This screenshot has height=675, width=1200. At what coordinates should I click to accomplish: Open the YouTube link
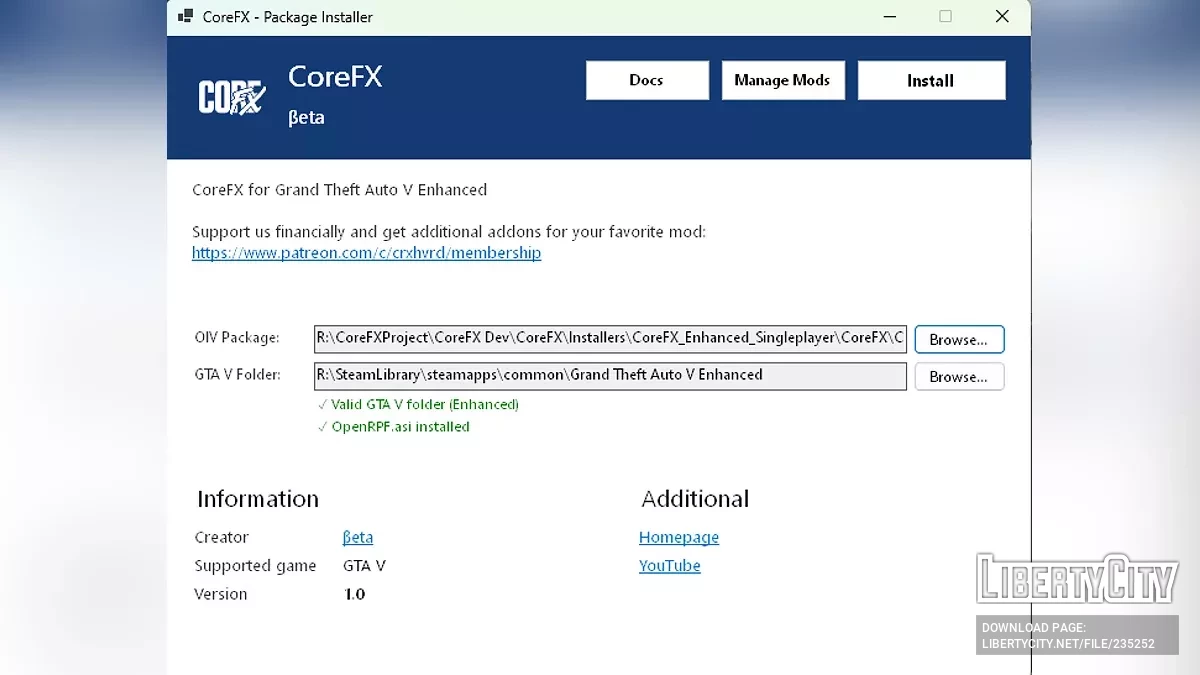click(x=669, y=565)
